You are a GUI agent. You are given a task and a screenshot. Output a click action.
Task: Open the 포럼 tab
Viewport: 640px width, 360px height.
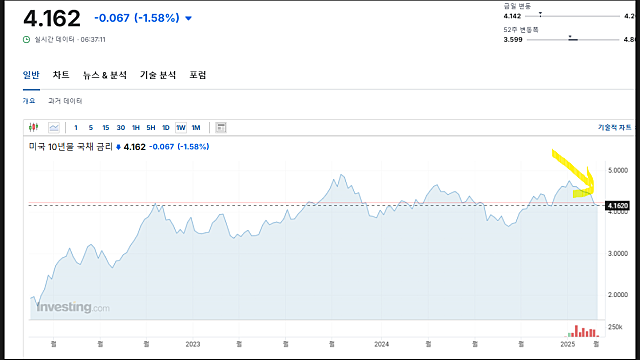tap(198, 75)
